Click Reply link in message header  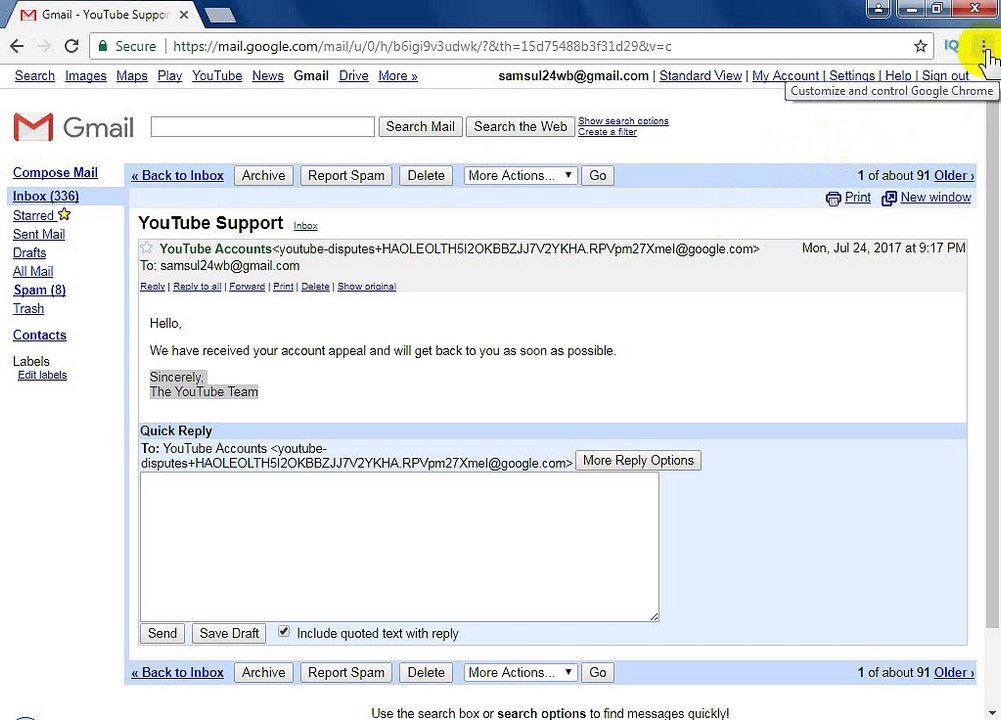coord(153,287)
